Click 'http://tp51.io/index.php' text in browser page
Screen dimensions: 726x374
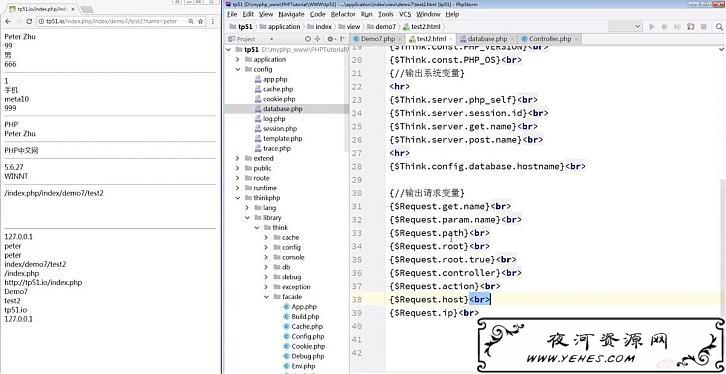[x=43, y=282]
